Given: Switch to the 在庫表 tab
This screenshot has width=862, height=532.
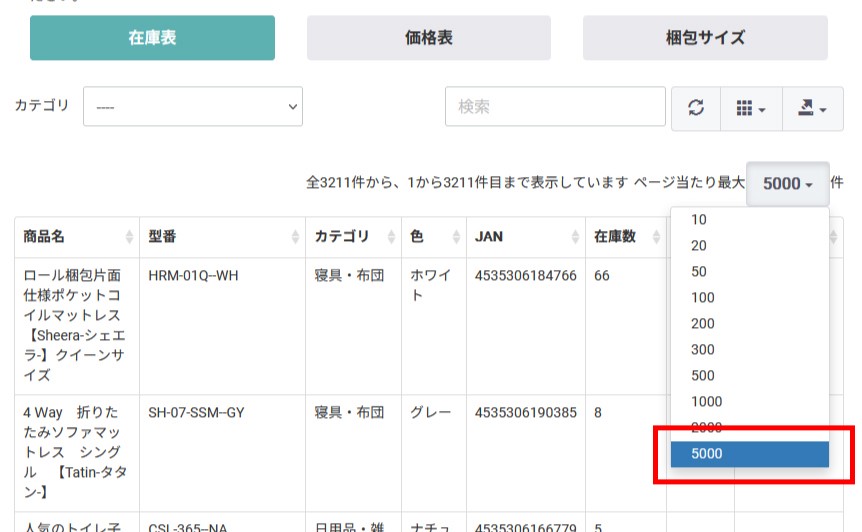Looking at the screenshot, I should click(x=152, y=38).
